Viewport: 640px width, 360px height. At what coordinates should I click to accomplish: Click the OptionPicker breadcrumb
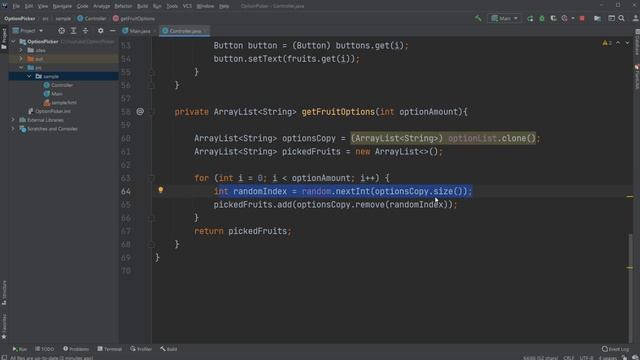tap(20, 18)
